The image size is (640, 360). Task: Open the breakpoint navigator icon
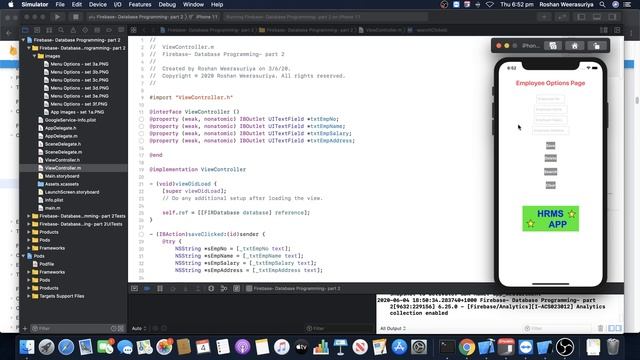point(109,30)
